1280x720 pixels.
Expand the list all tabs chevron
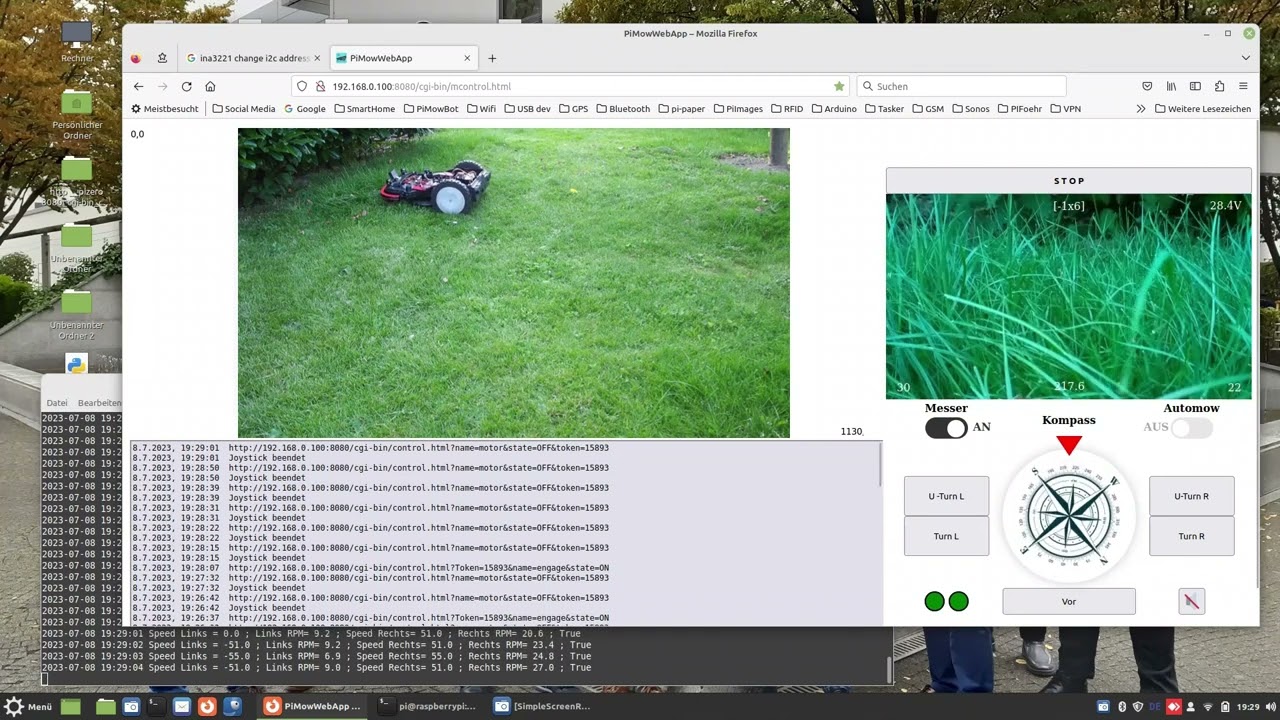pyautogui.click(x=1245, y=58)
